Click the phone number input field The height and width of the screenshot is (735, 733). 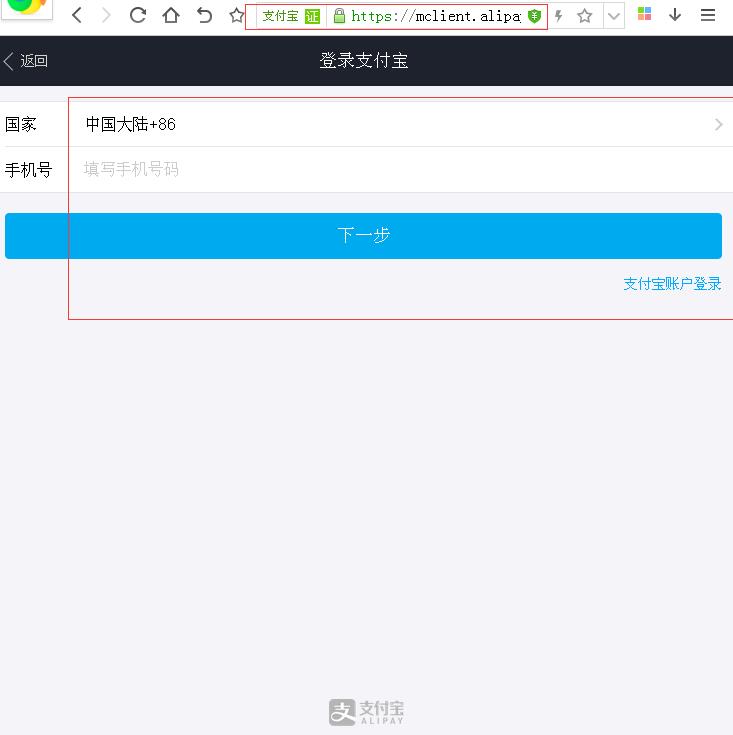[x=400, y=169]
